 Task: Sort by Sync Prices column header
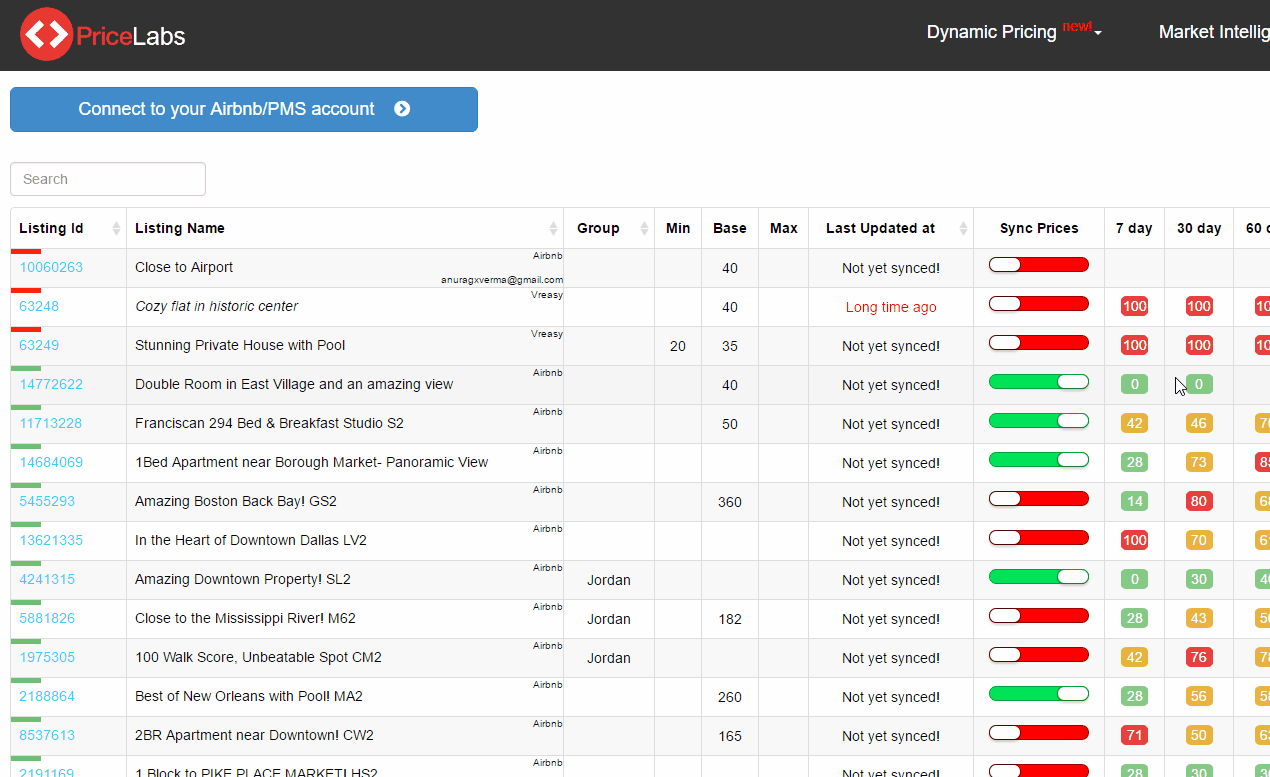pos(1039,228)
